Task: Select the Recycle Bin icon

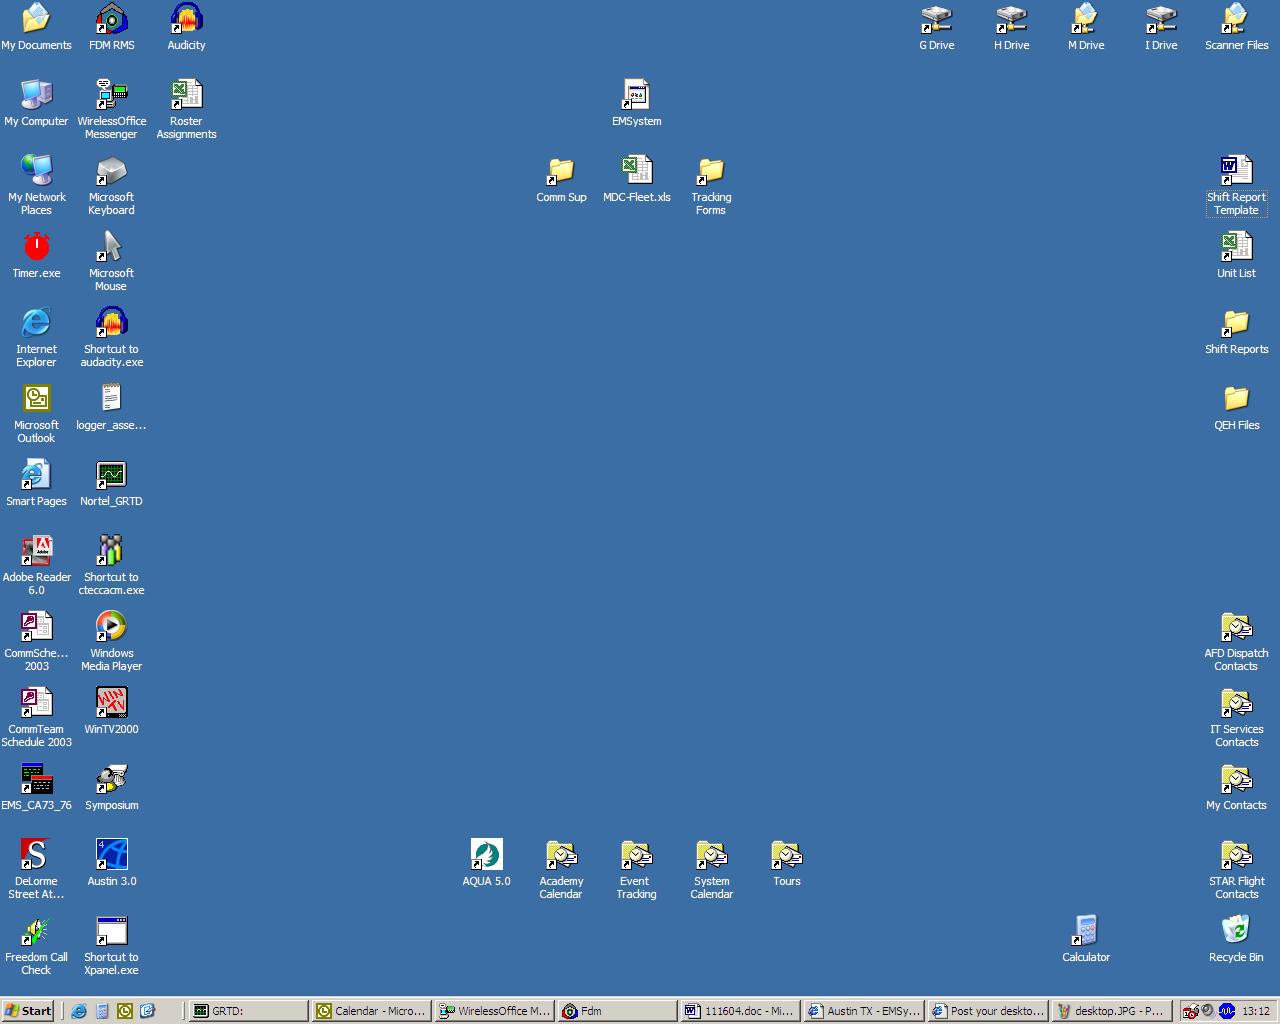Action: click(1236, 939)
